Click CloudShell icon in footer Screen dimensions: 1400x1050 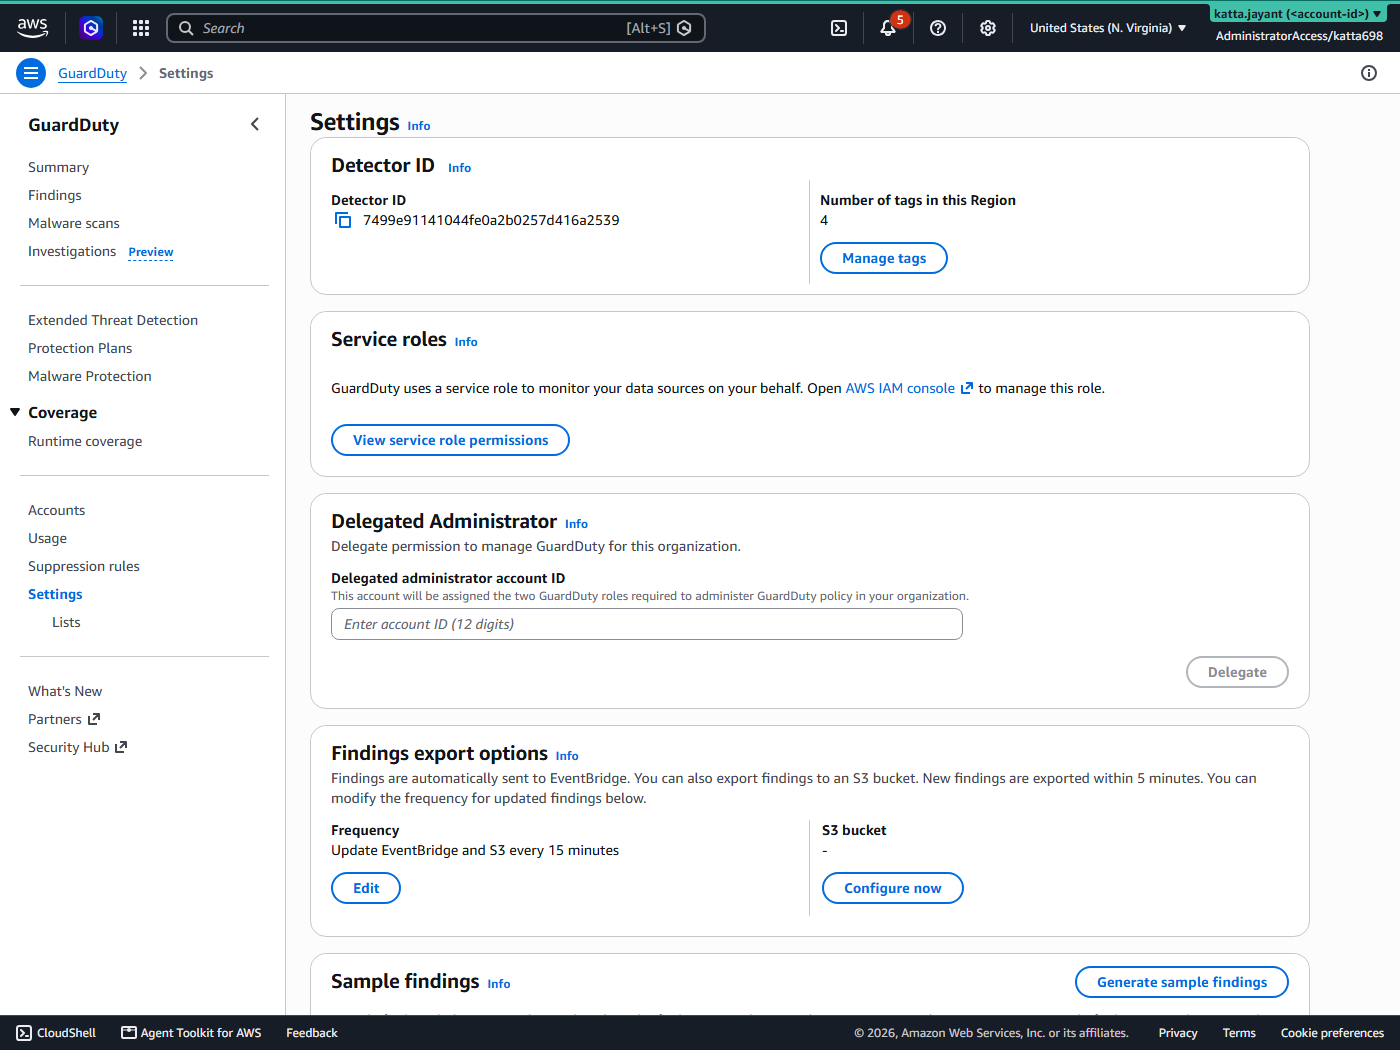[24, 1033]
